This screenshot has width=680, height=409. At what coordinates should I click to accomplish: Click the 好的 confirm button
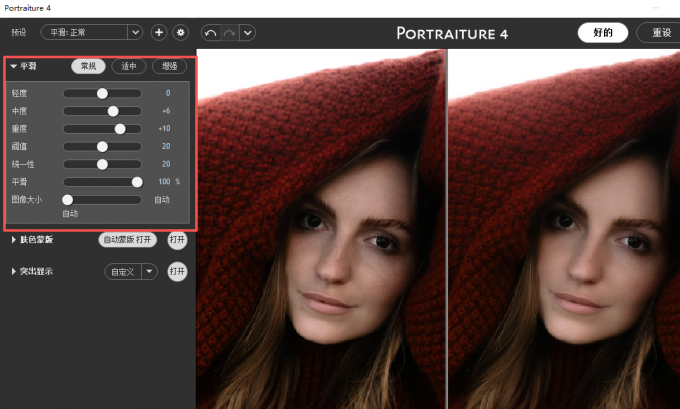click(602, 32)
